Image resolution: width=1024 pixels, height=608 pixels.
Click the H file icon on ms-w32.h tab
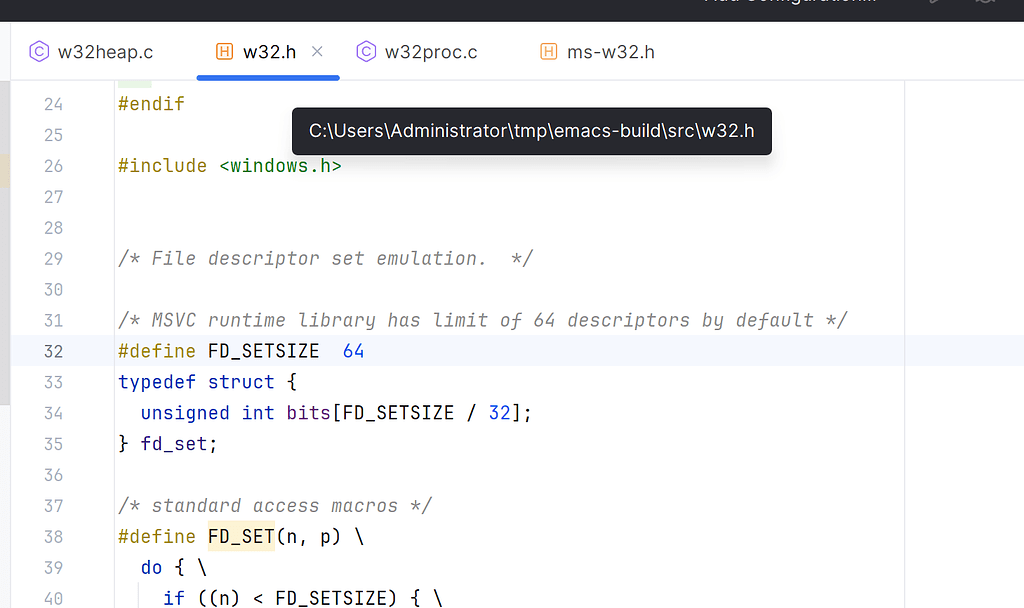click(x=548, y=51)
